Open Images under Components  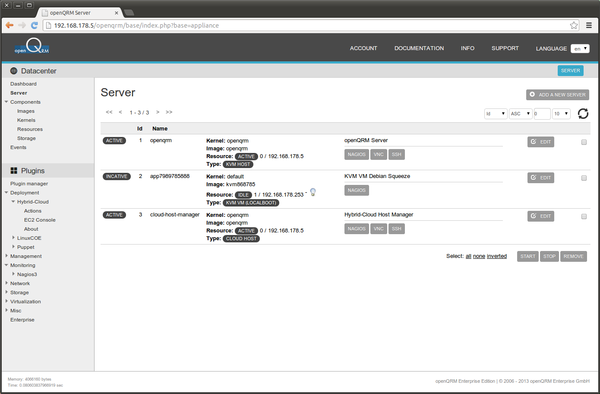click(26, 111)
